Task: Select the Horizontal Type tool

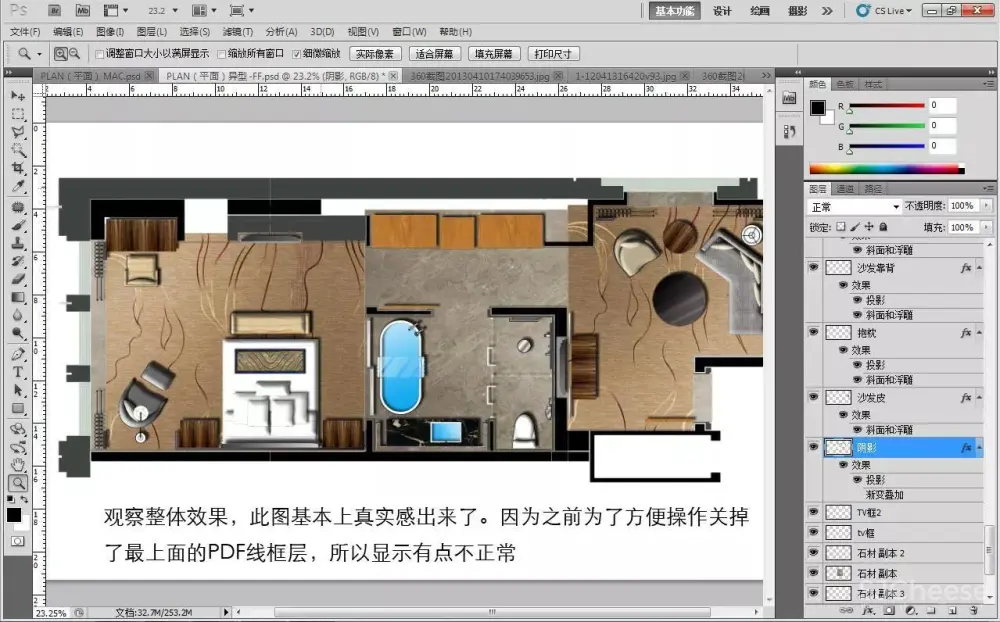Action: (18, 372)
